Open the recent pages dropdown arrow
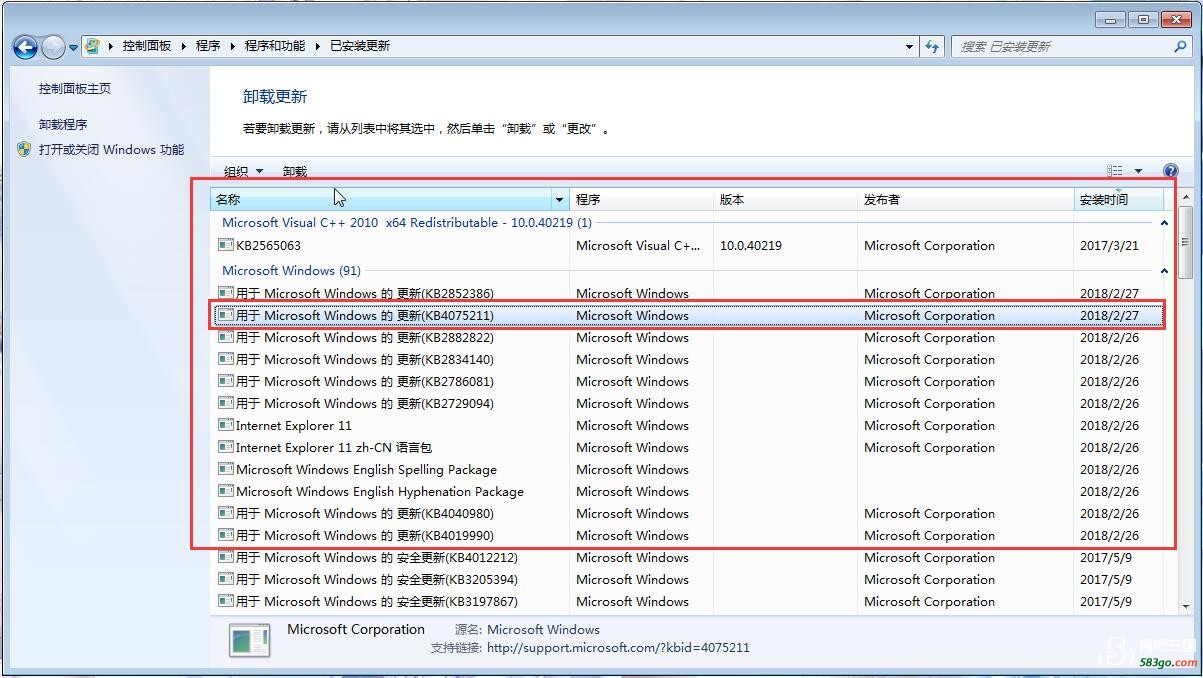The width and height of the screenshot is (1203, 678). pos(74,47)
